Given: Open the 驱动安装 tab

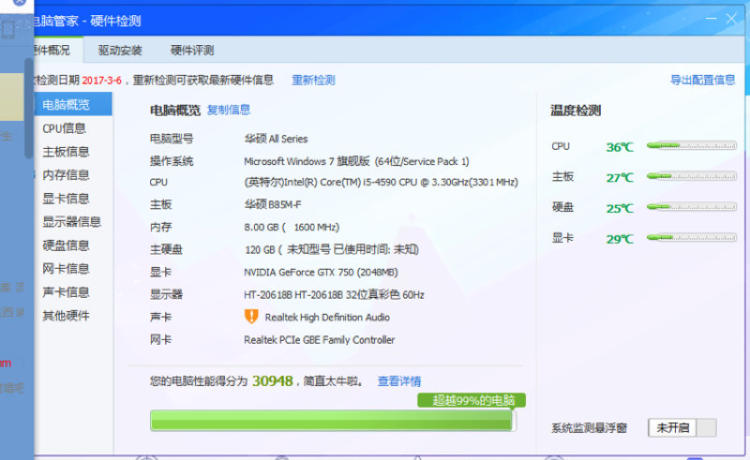Looking at the screenshot, I should [x=120, y=50].
